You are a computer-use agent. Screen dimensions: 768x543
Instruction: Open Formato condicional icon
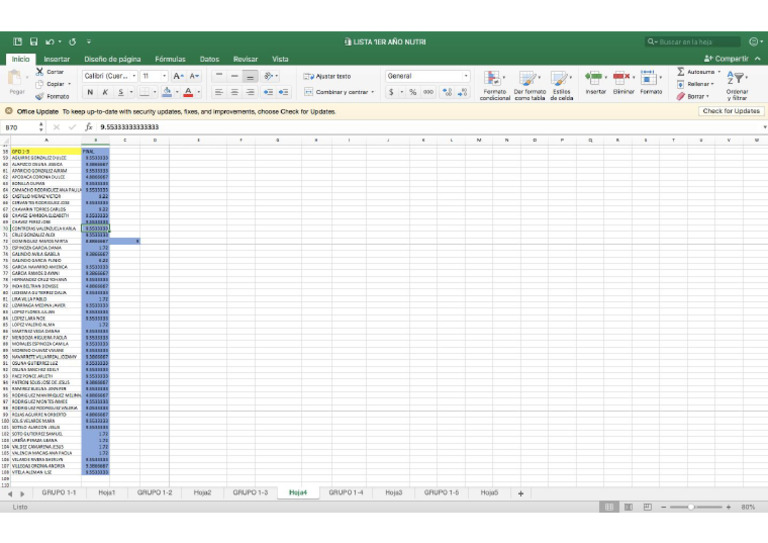point(494,79)
